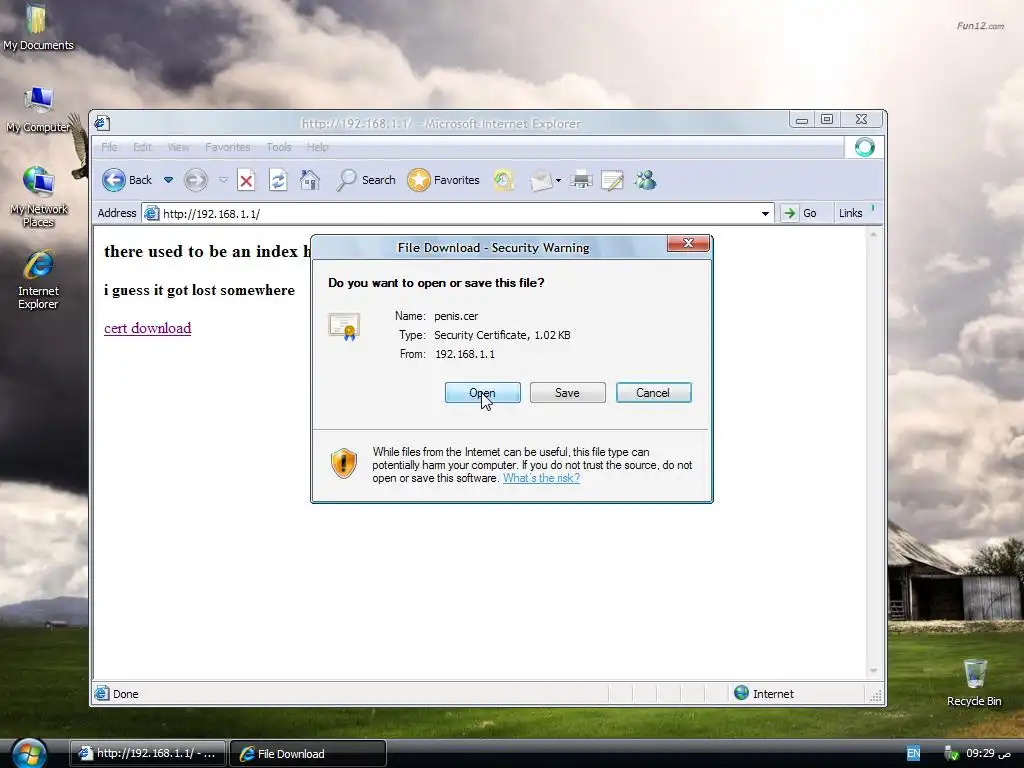Open the Start menu orb
The height and width of the screenshot is (768, 1024).
pos(29,753)
